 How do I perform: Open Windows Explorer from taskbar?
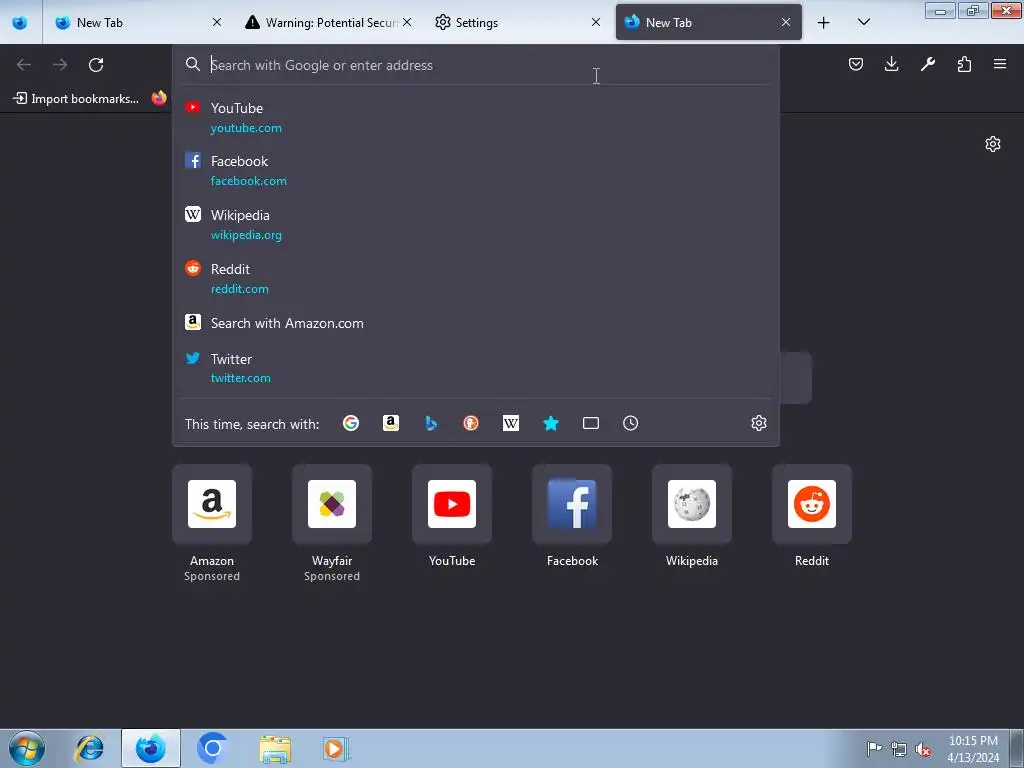click(x=275, y=748)
